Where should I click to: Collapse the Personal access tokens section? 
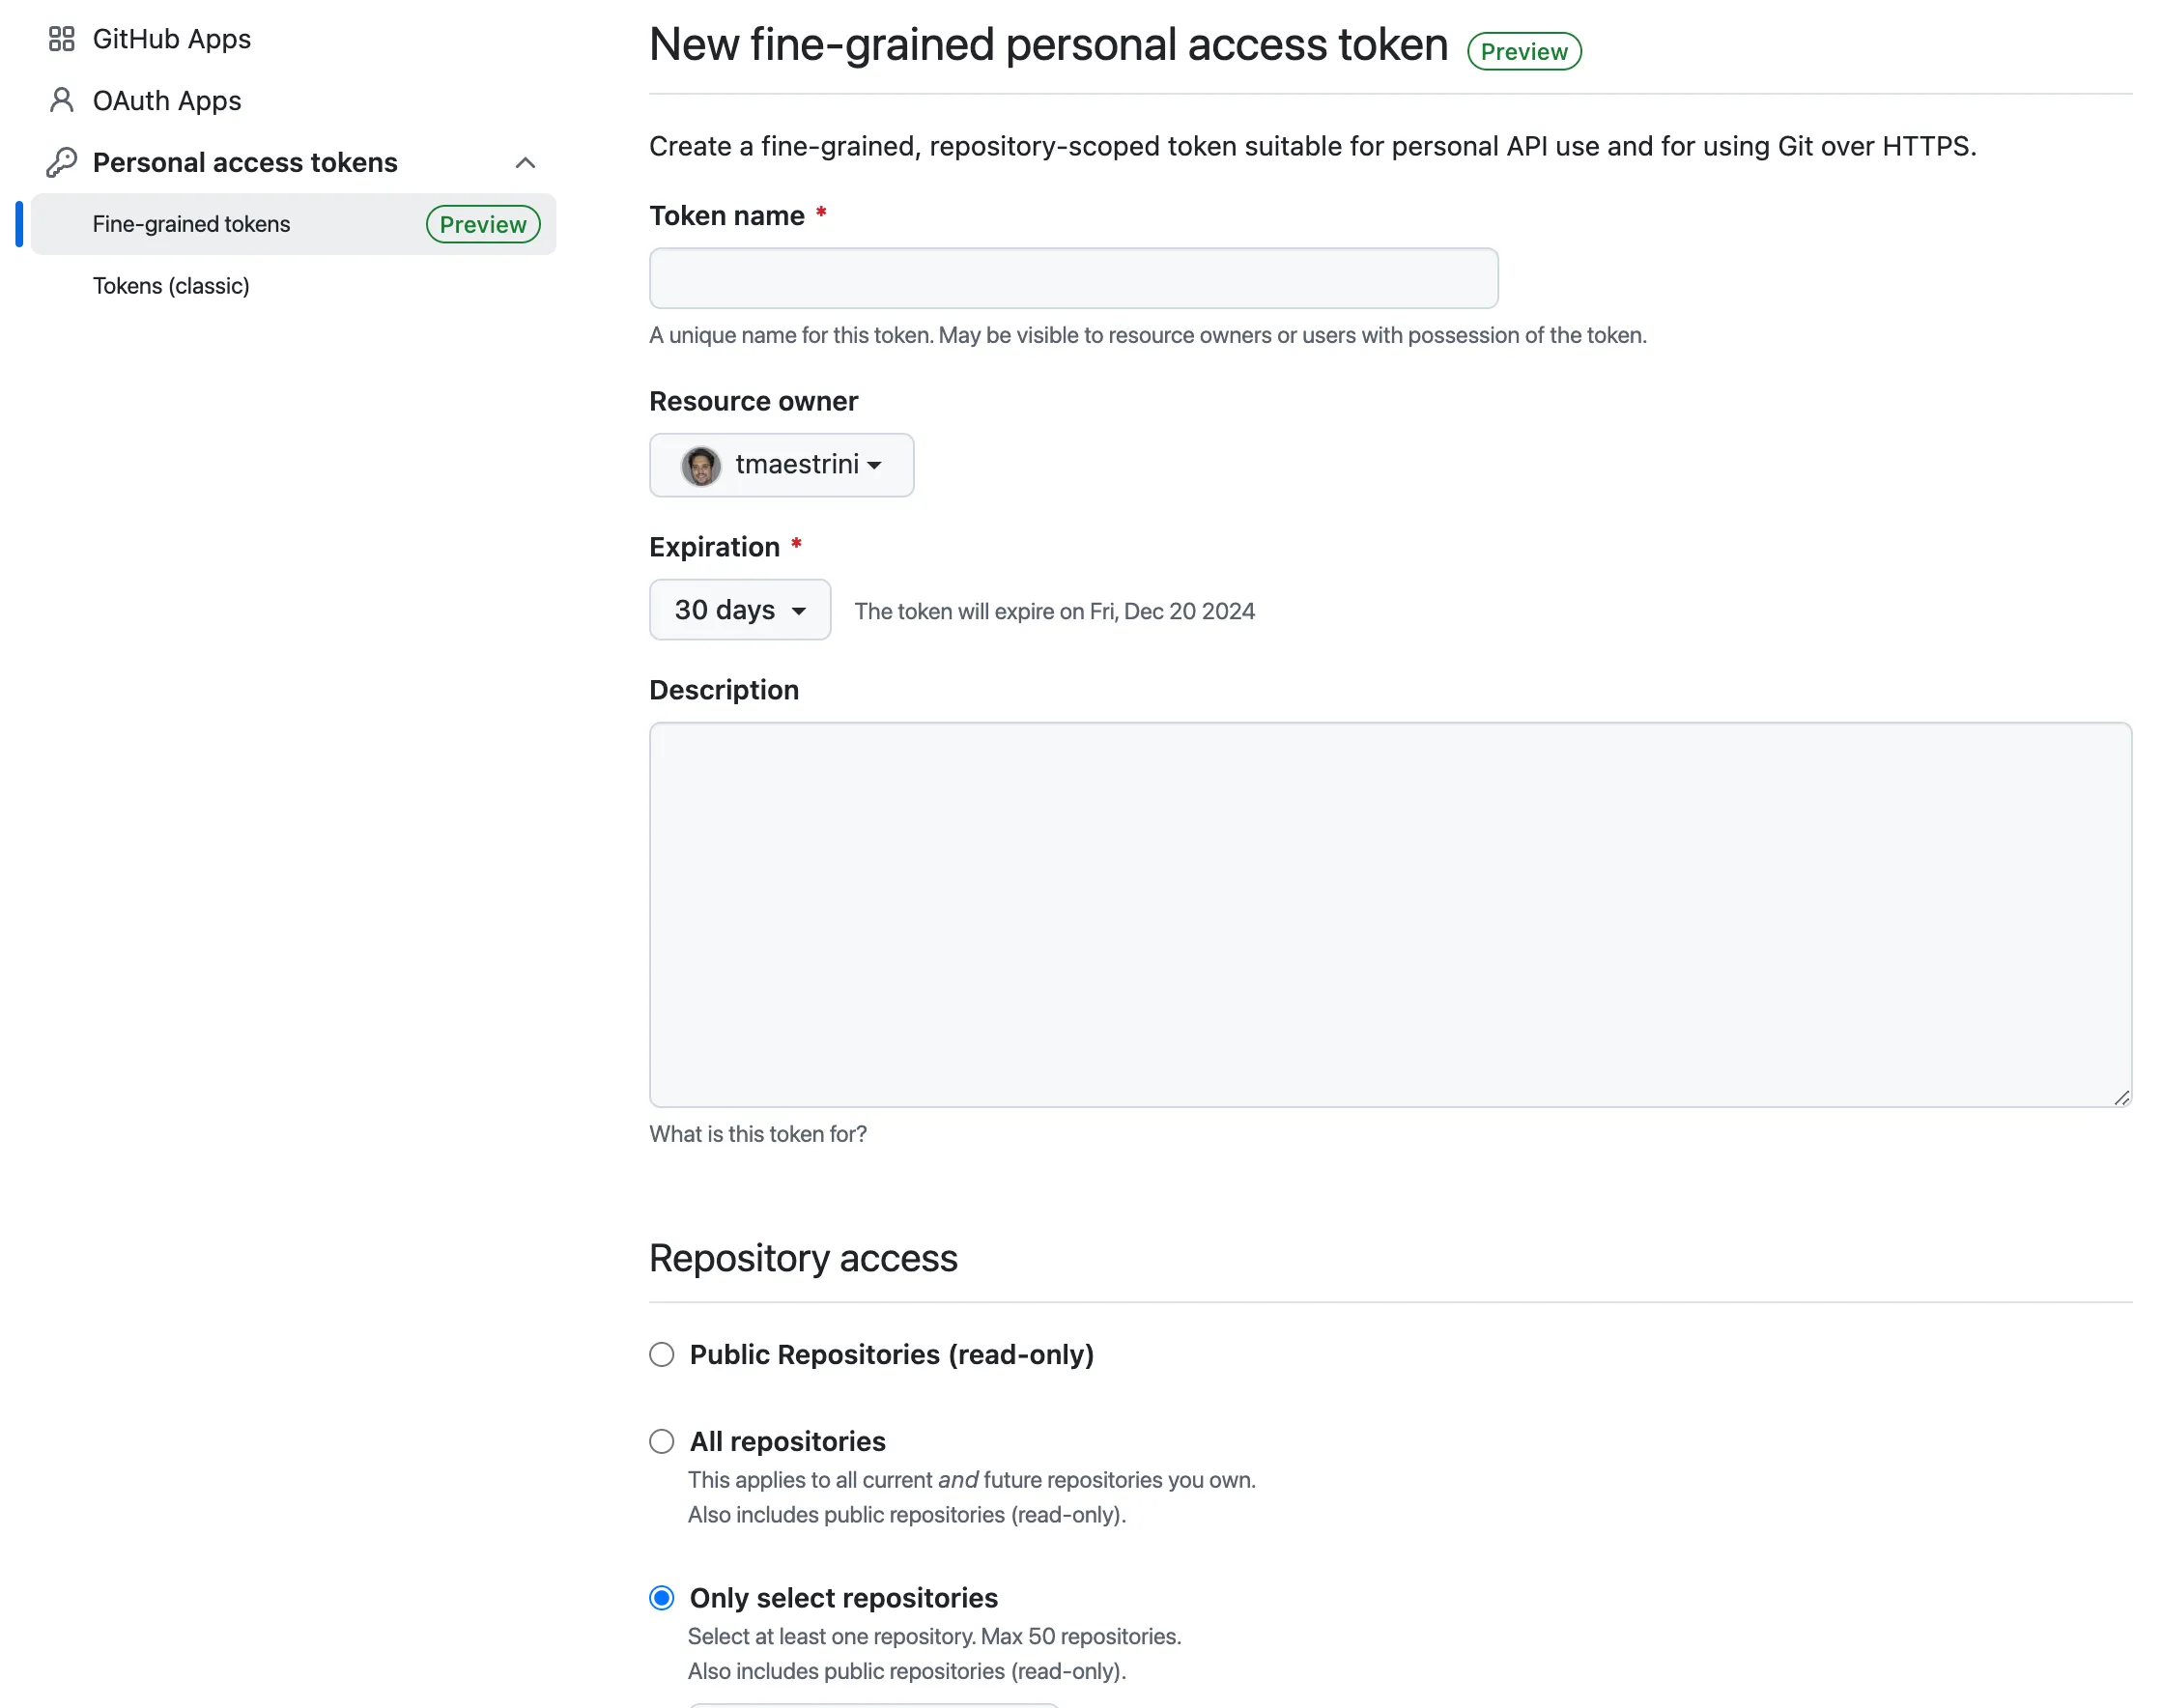point(526,162)
